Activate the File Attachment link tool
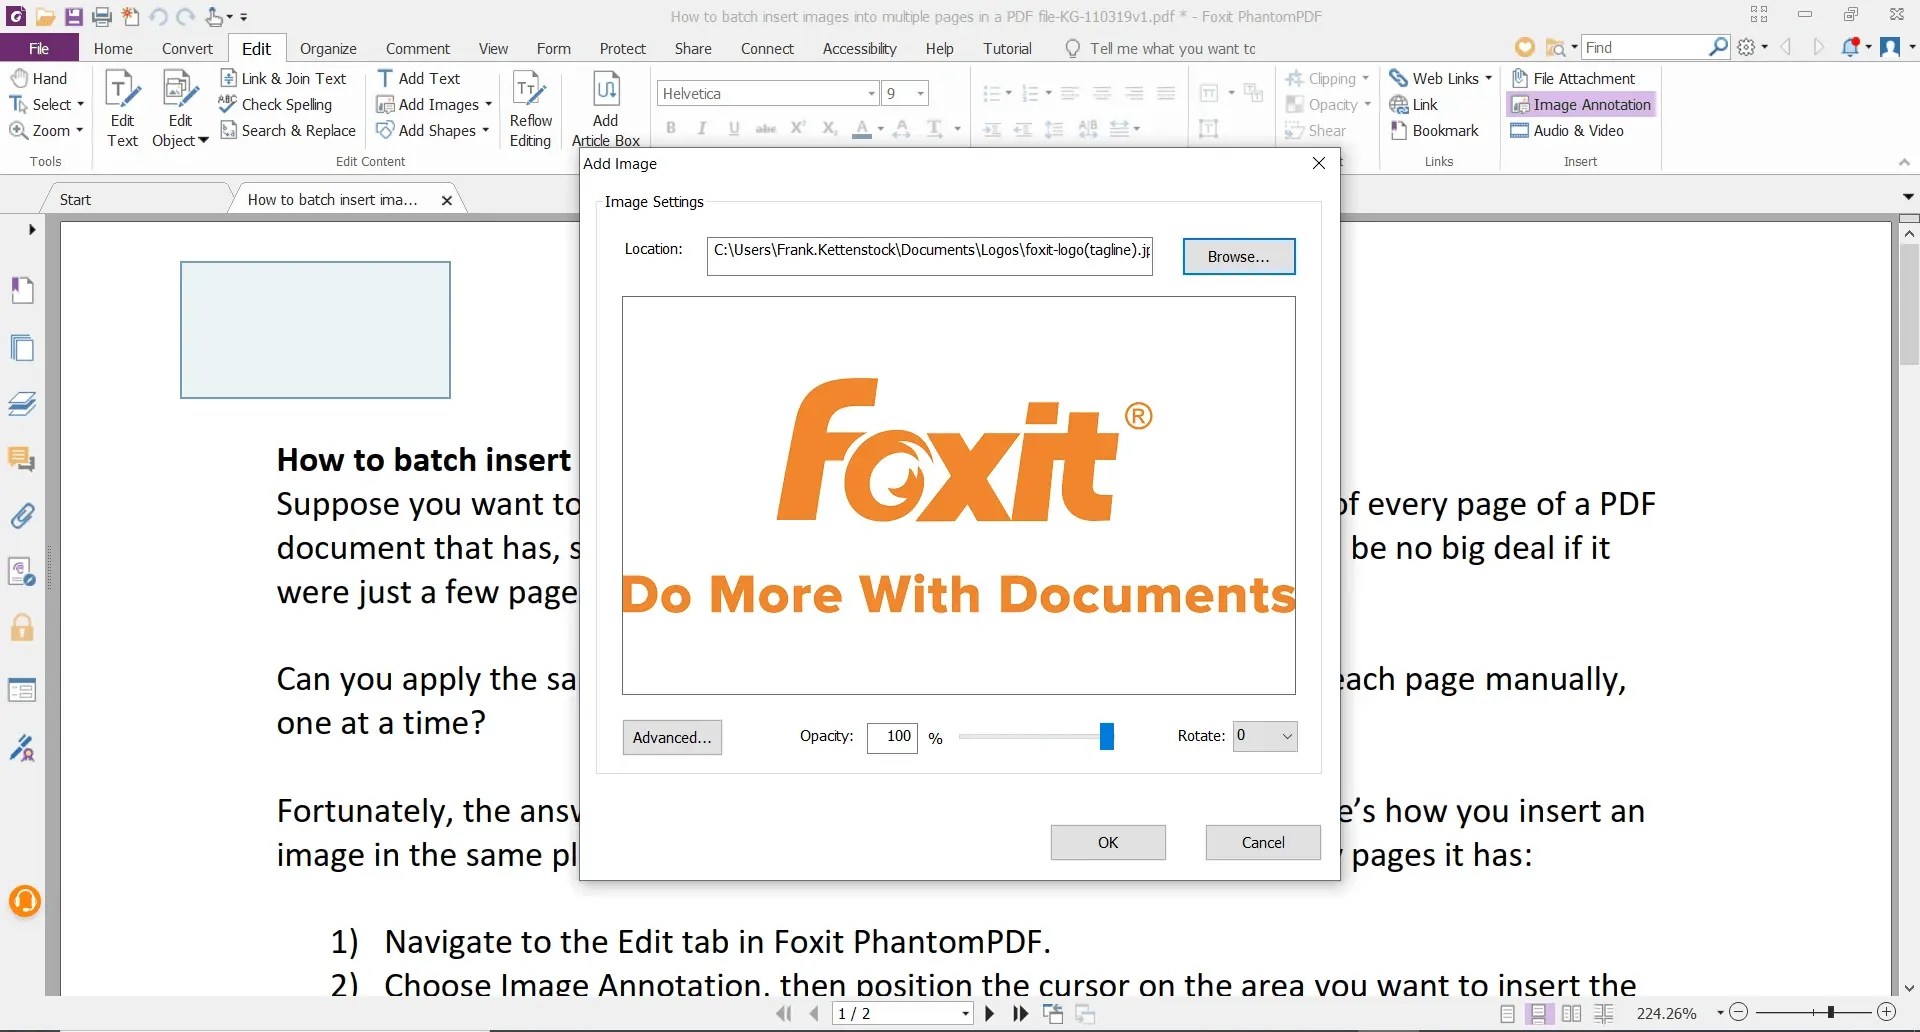The width and height of the screenshot is (1920, 1032). coord(1576,77)
